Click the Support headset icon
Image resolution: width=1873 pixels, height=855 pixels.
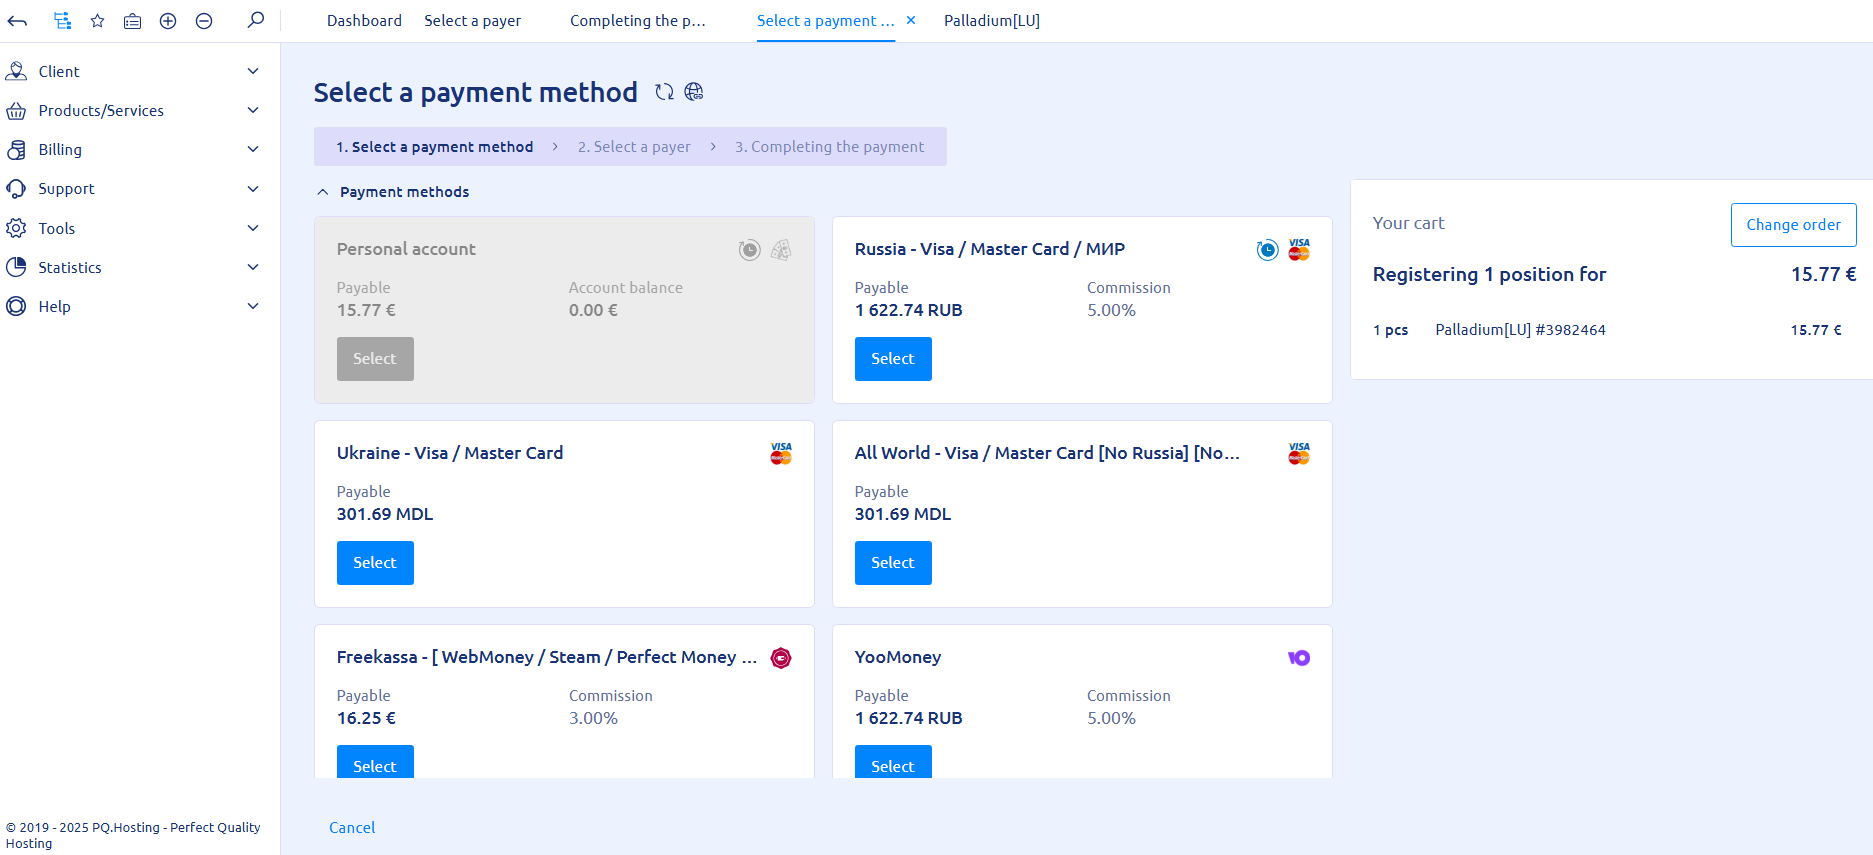tap(16, 189)
